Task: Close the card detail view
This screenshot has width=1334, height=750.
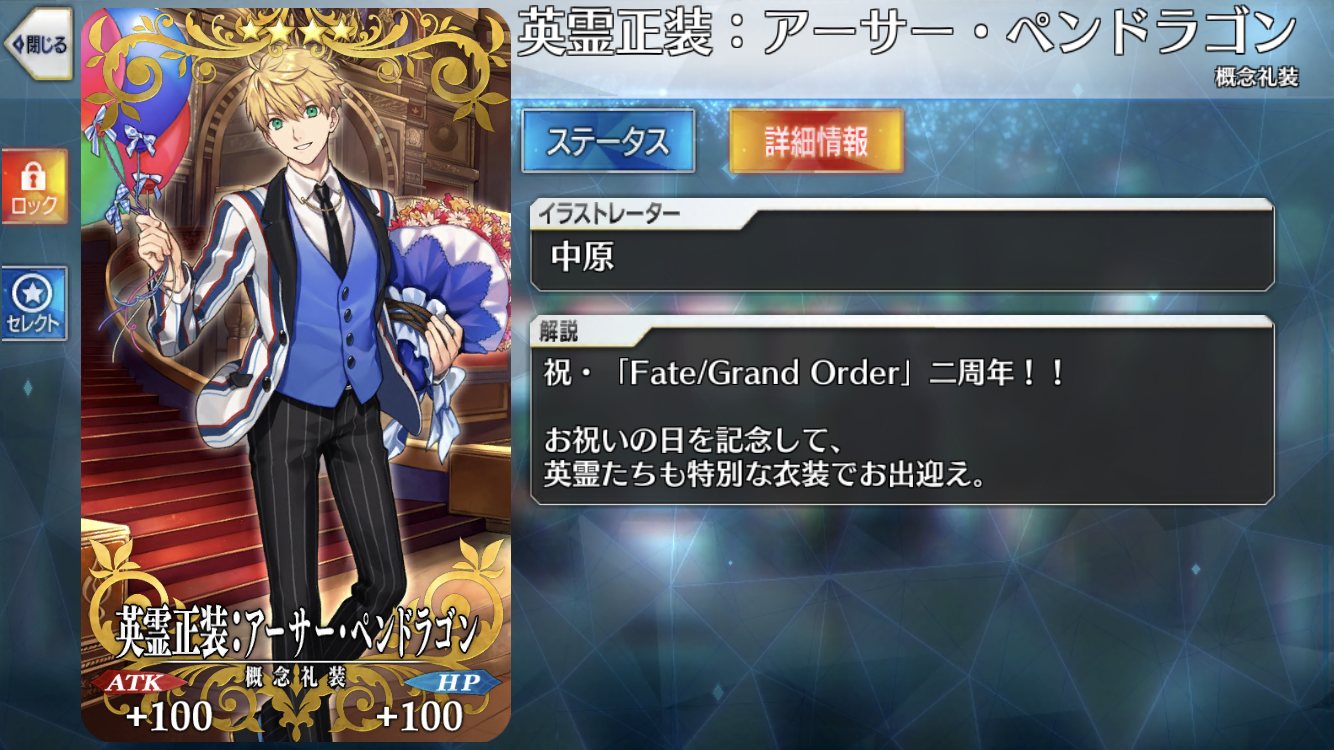Action: (36, 44)
